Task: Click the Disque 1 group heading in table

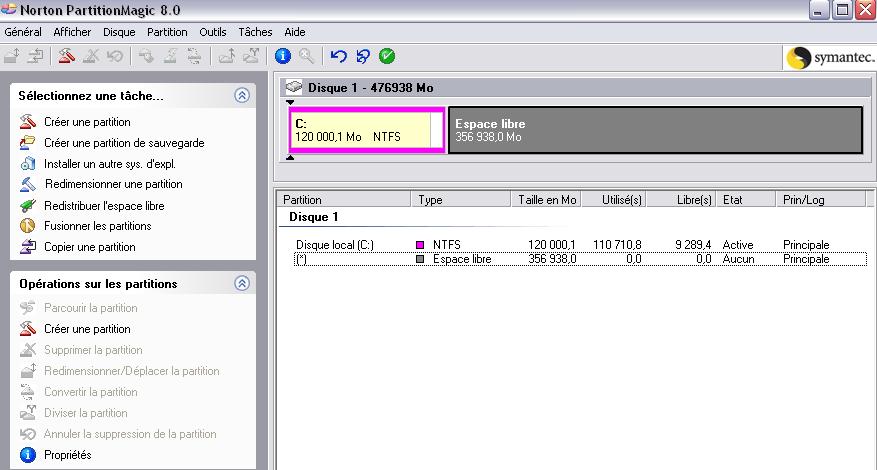Action: click(313, 217)
